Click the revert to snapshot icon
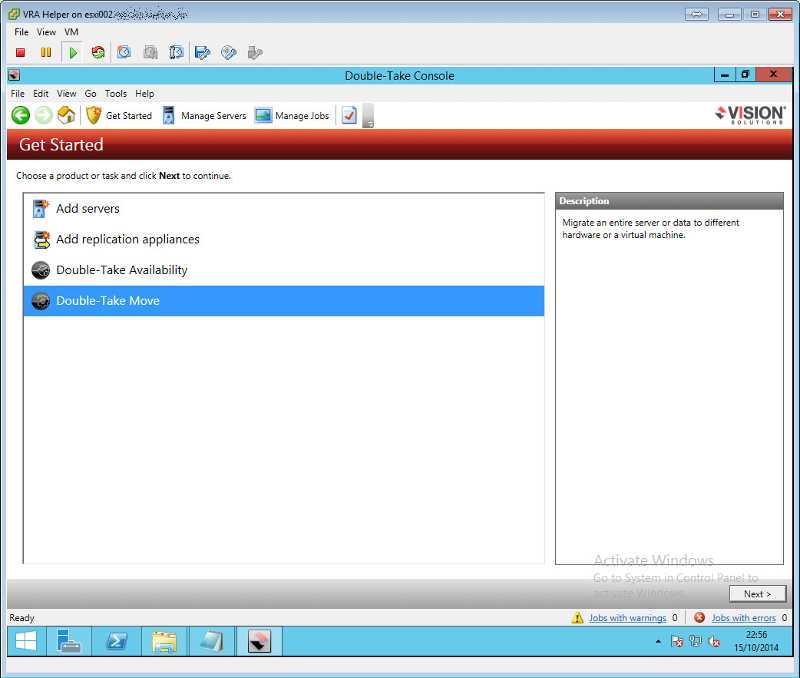The image size is (800, 678). coord(151,53)
